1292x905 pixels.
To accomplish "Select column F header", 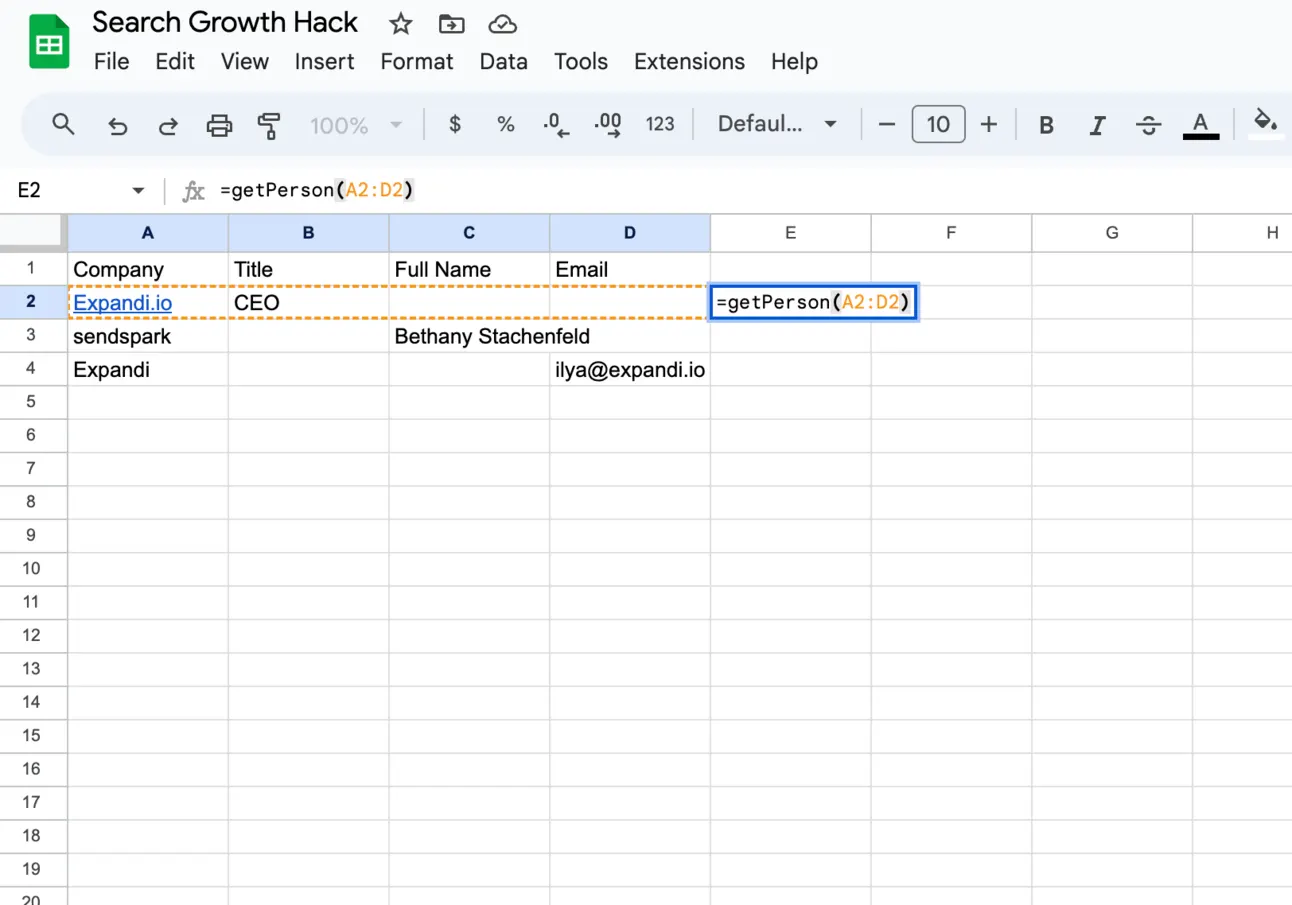I will pyautogui.click(x=951, y=233).
